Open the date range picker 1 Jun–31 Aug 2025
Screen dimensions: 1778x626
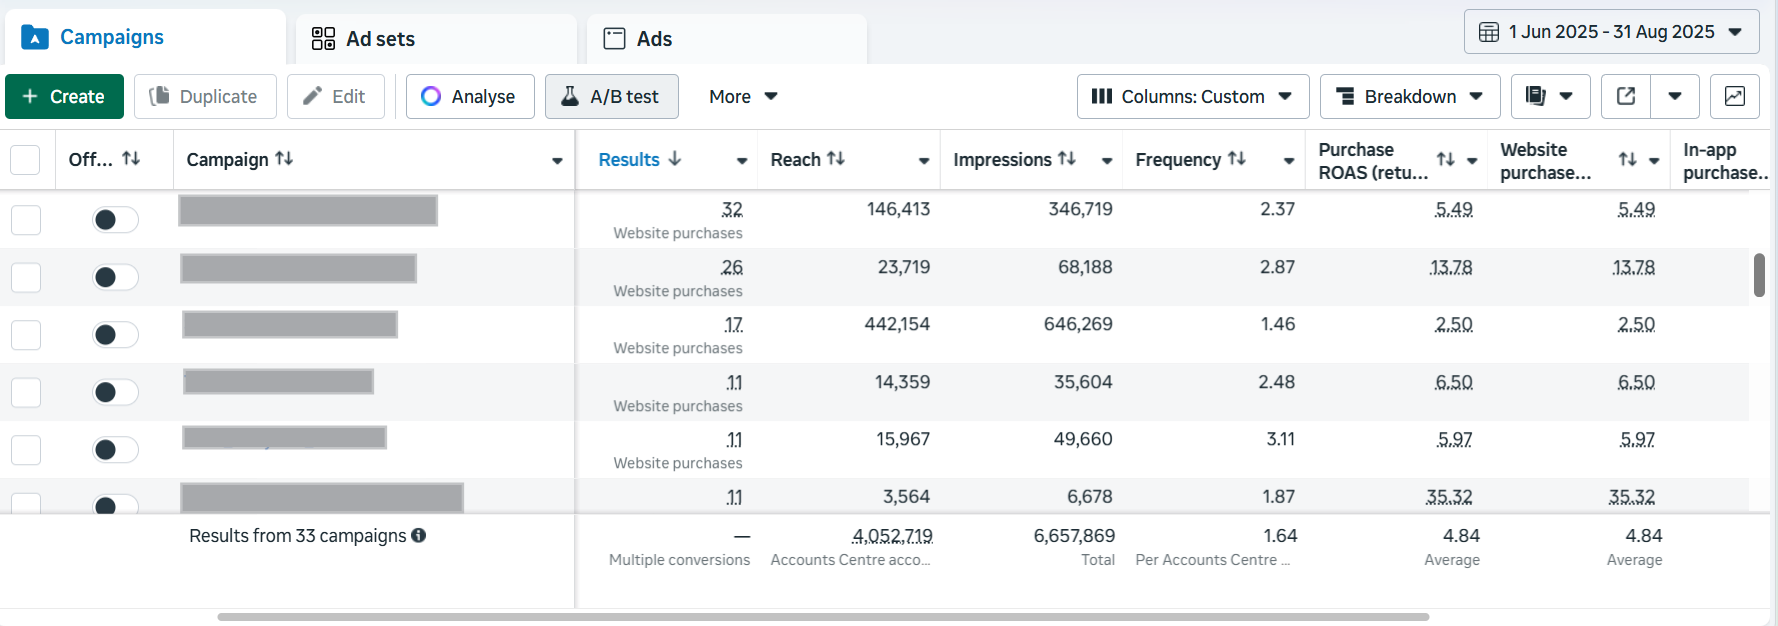point(1611,32)
